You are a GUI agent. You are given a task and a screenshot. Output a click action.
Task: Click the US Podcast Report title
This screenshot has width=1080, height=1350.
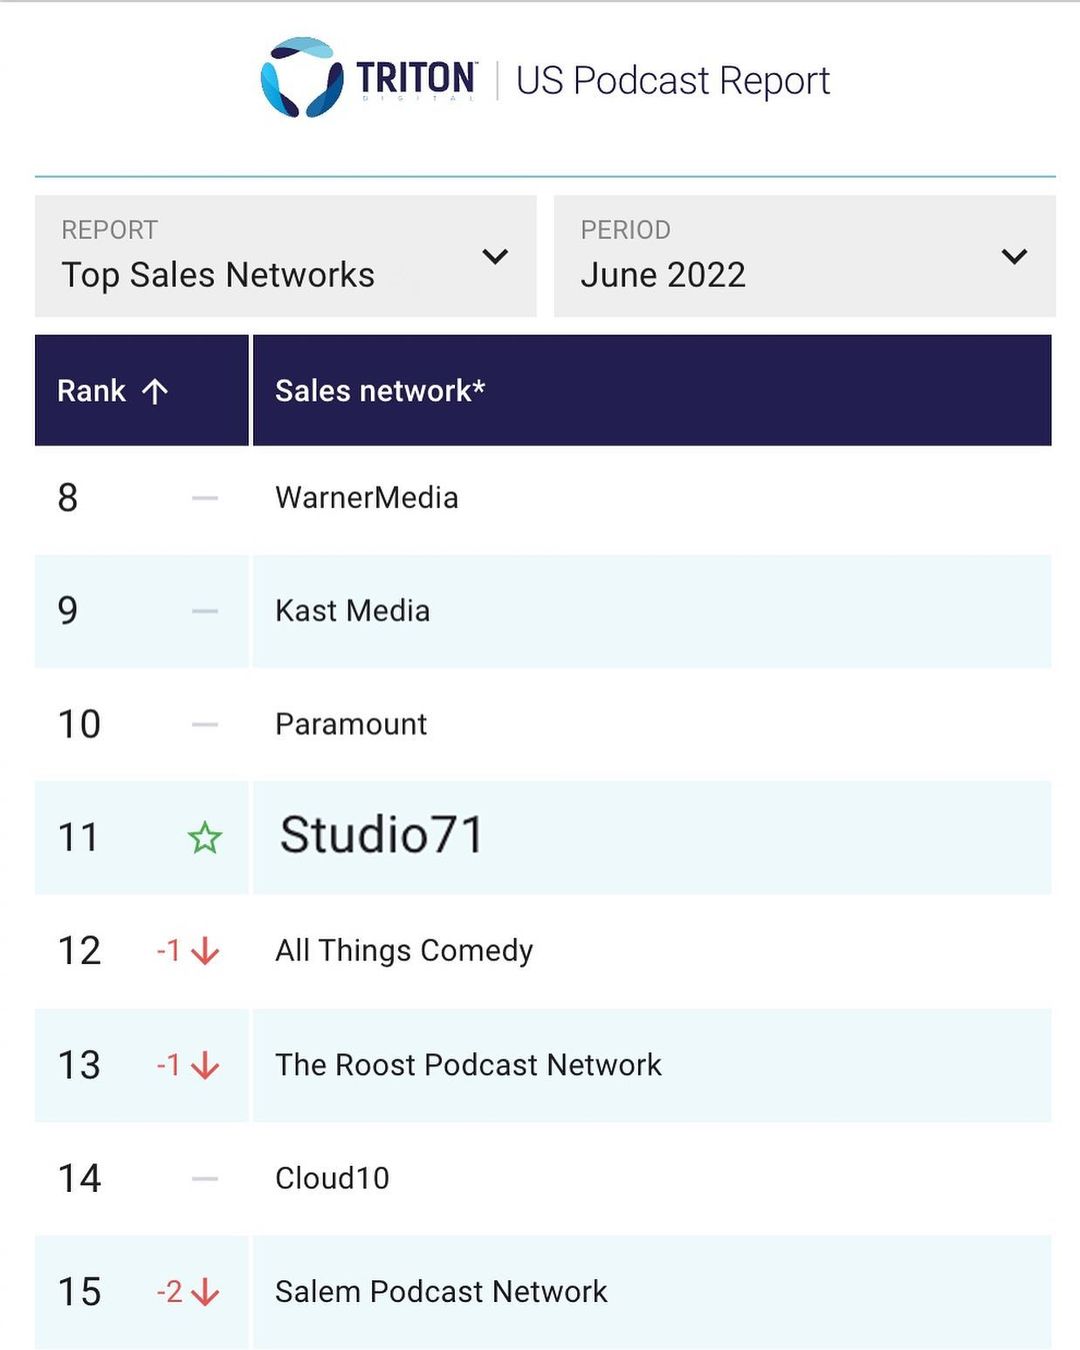[x=672, y=81]
